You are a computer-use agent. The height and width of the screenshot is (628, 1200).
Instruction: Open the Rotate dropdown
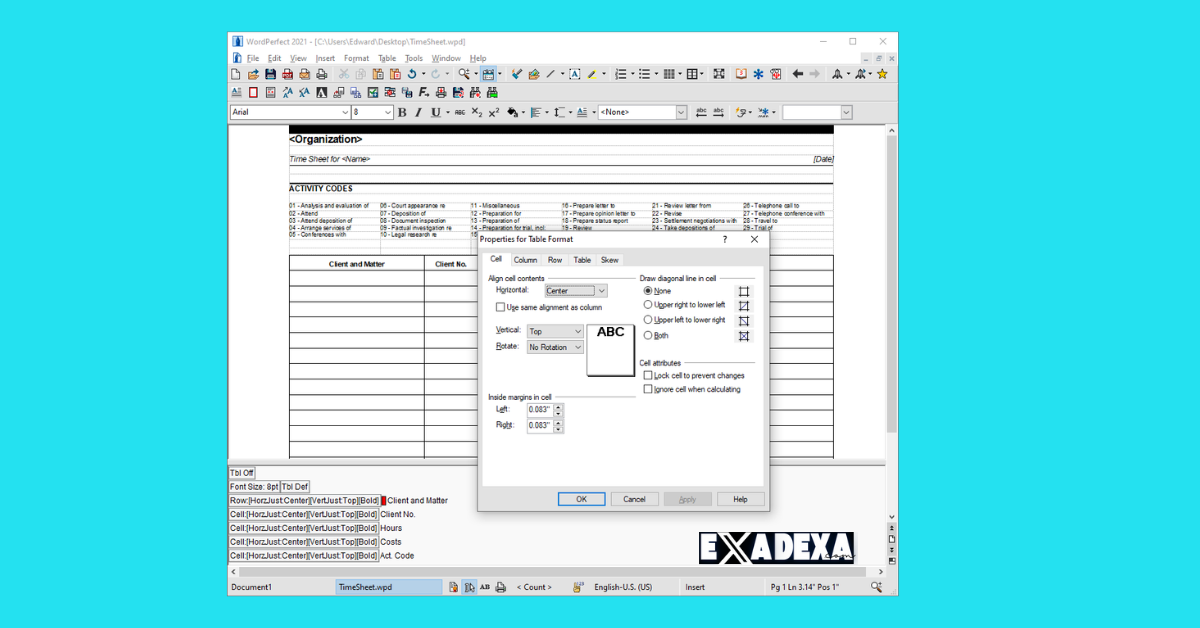tap(578, 347)
